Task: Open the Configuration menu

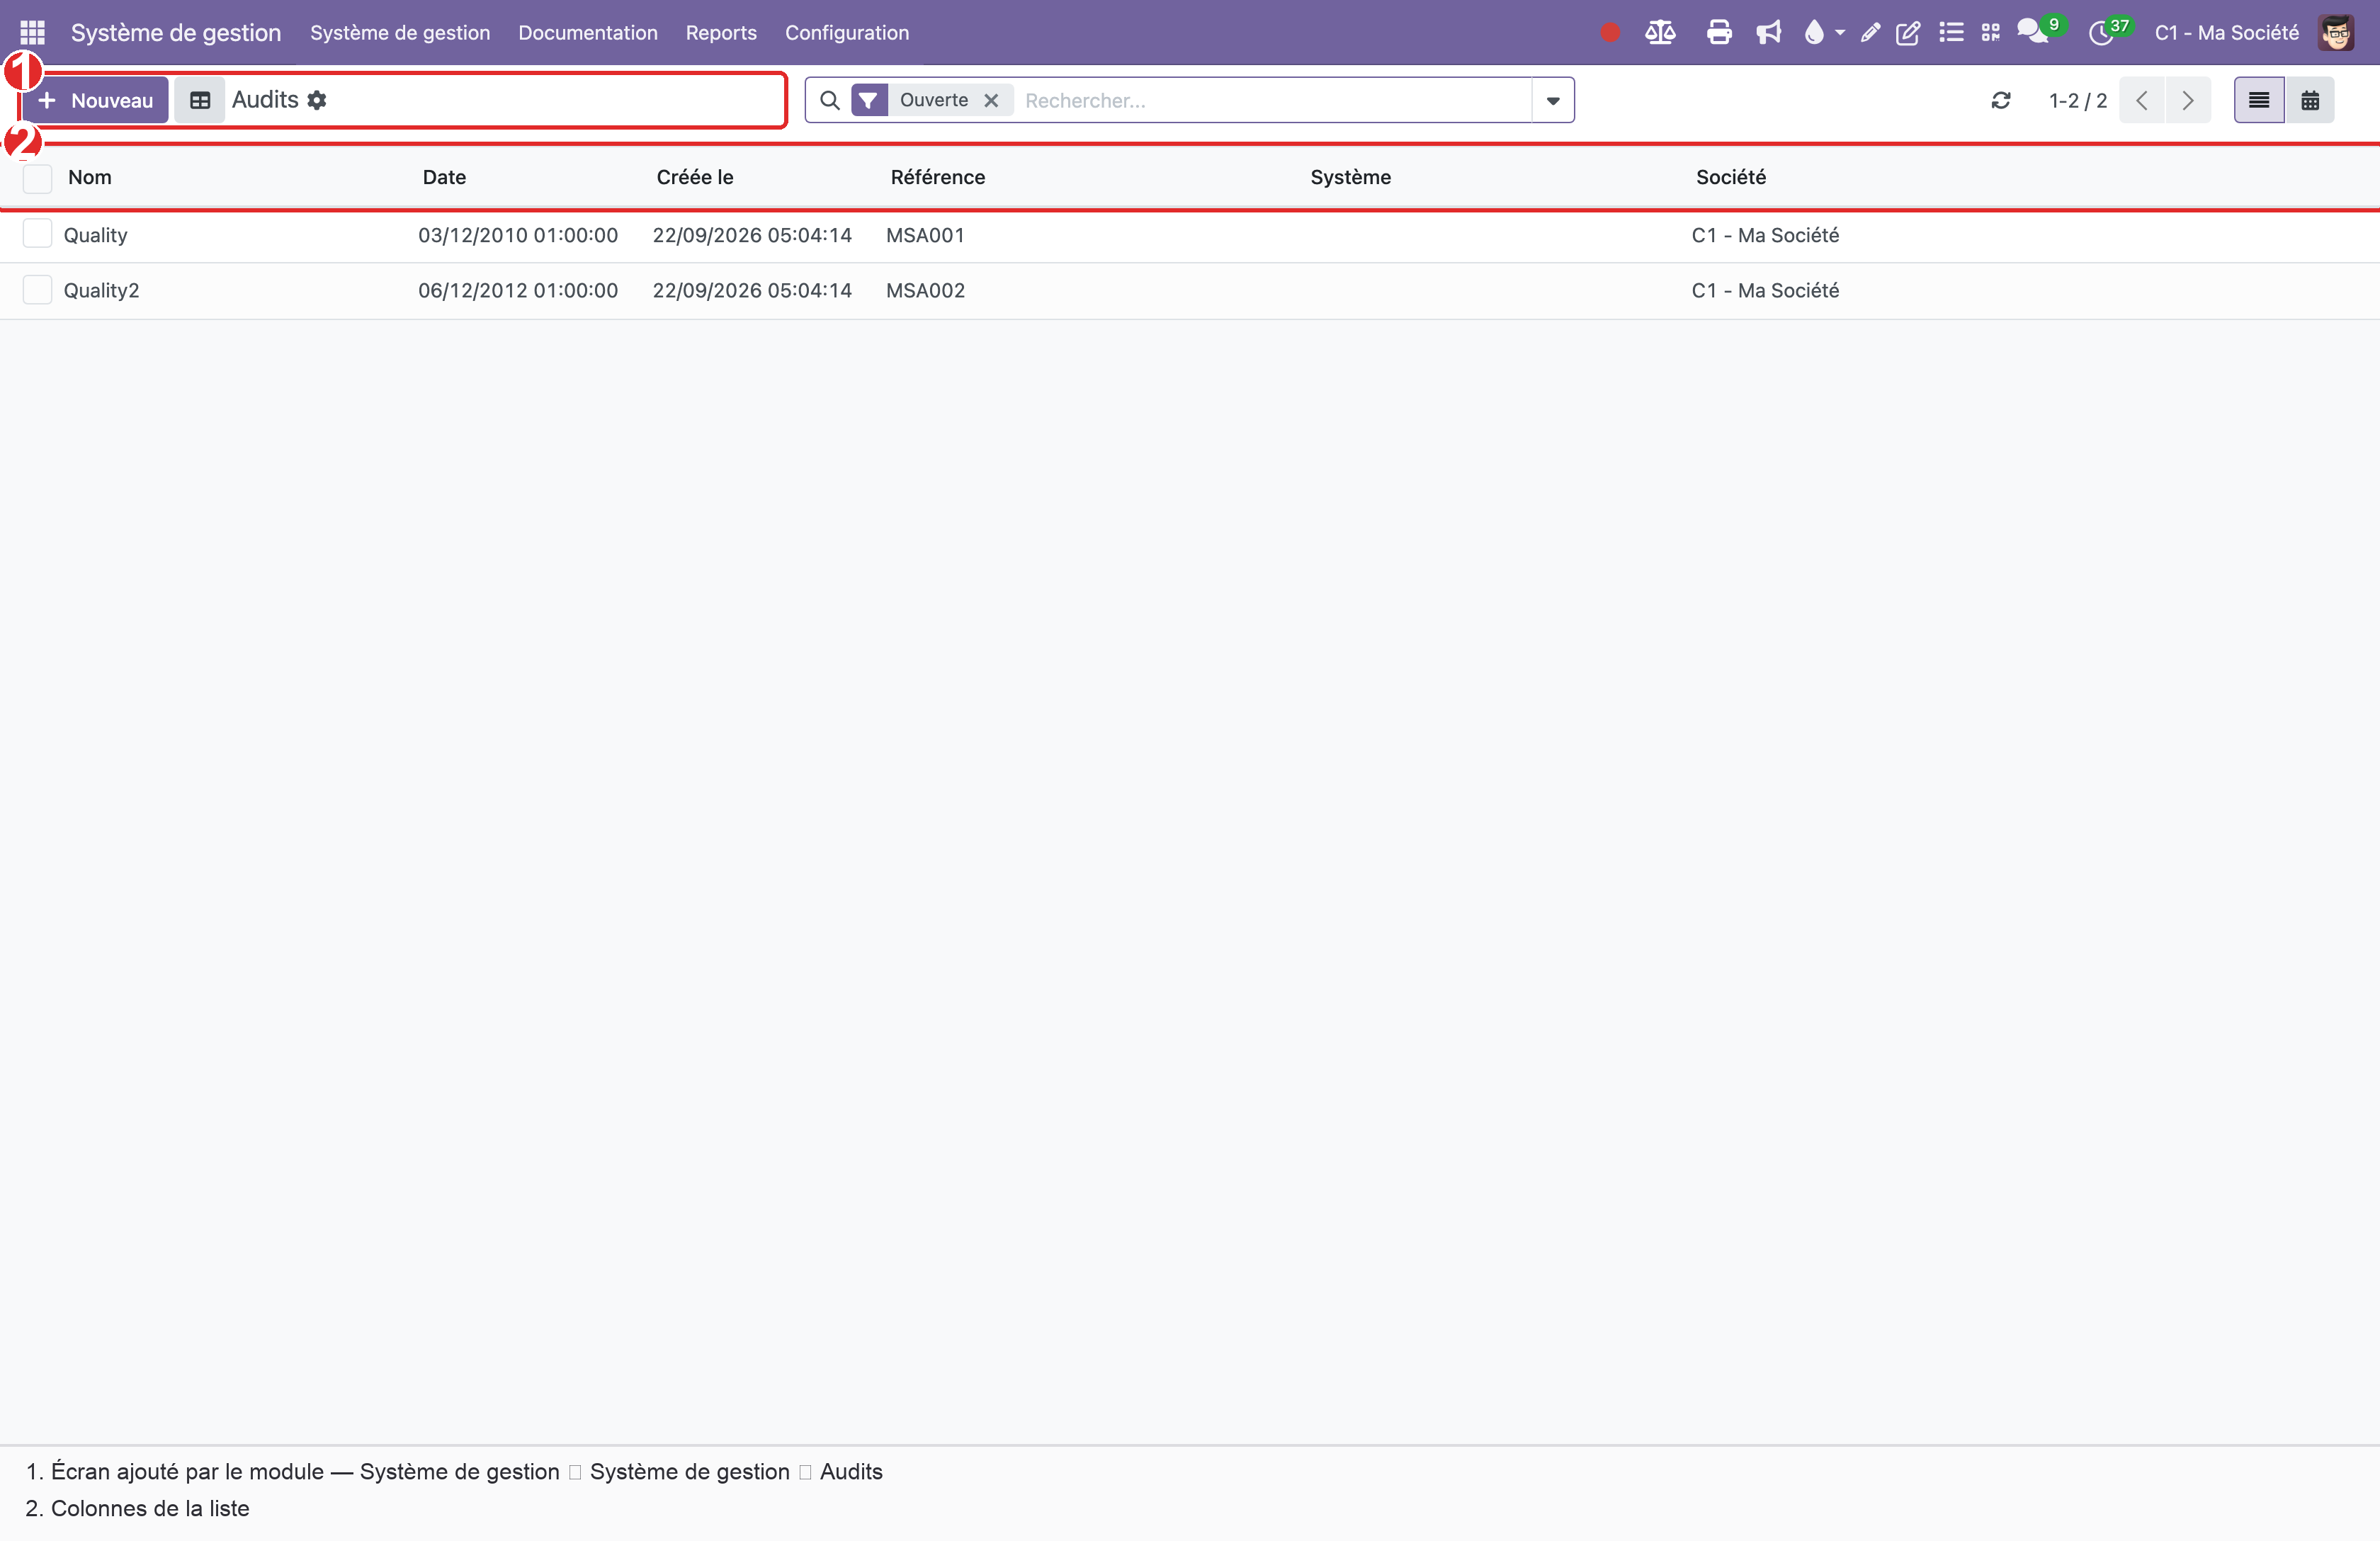Action: (x=847, y=33)
